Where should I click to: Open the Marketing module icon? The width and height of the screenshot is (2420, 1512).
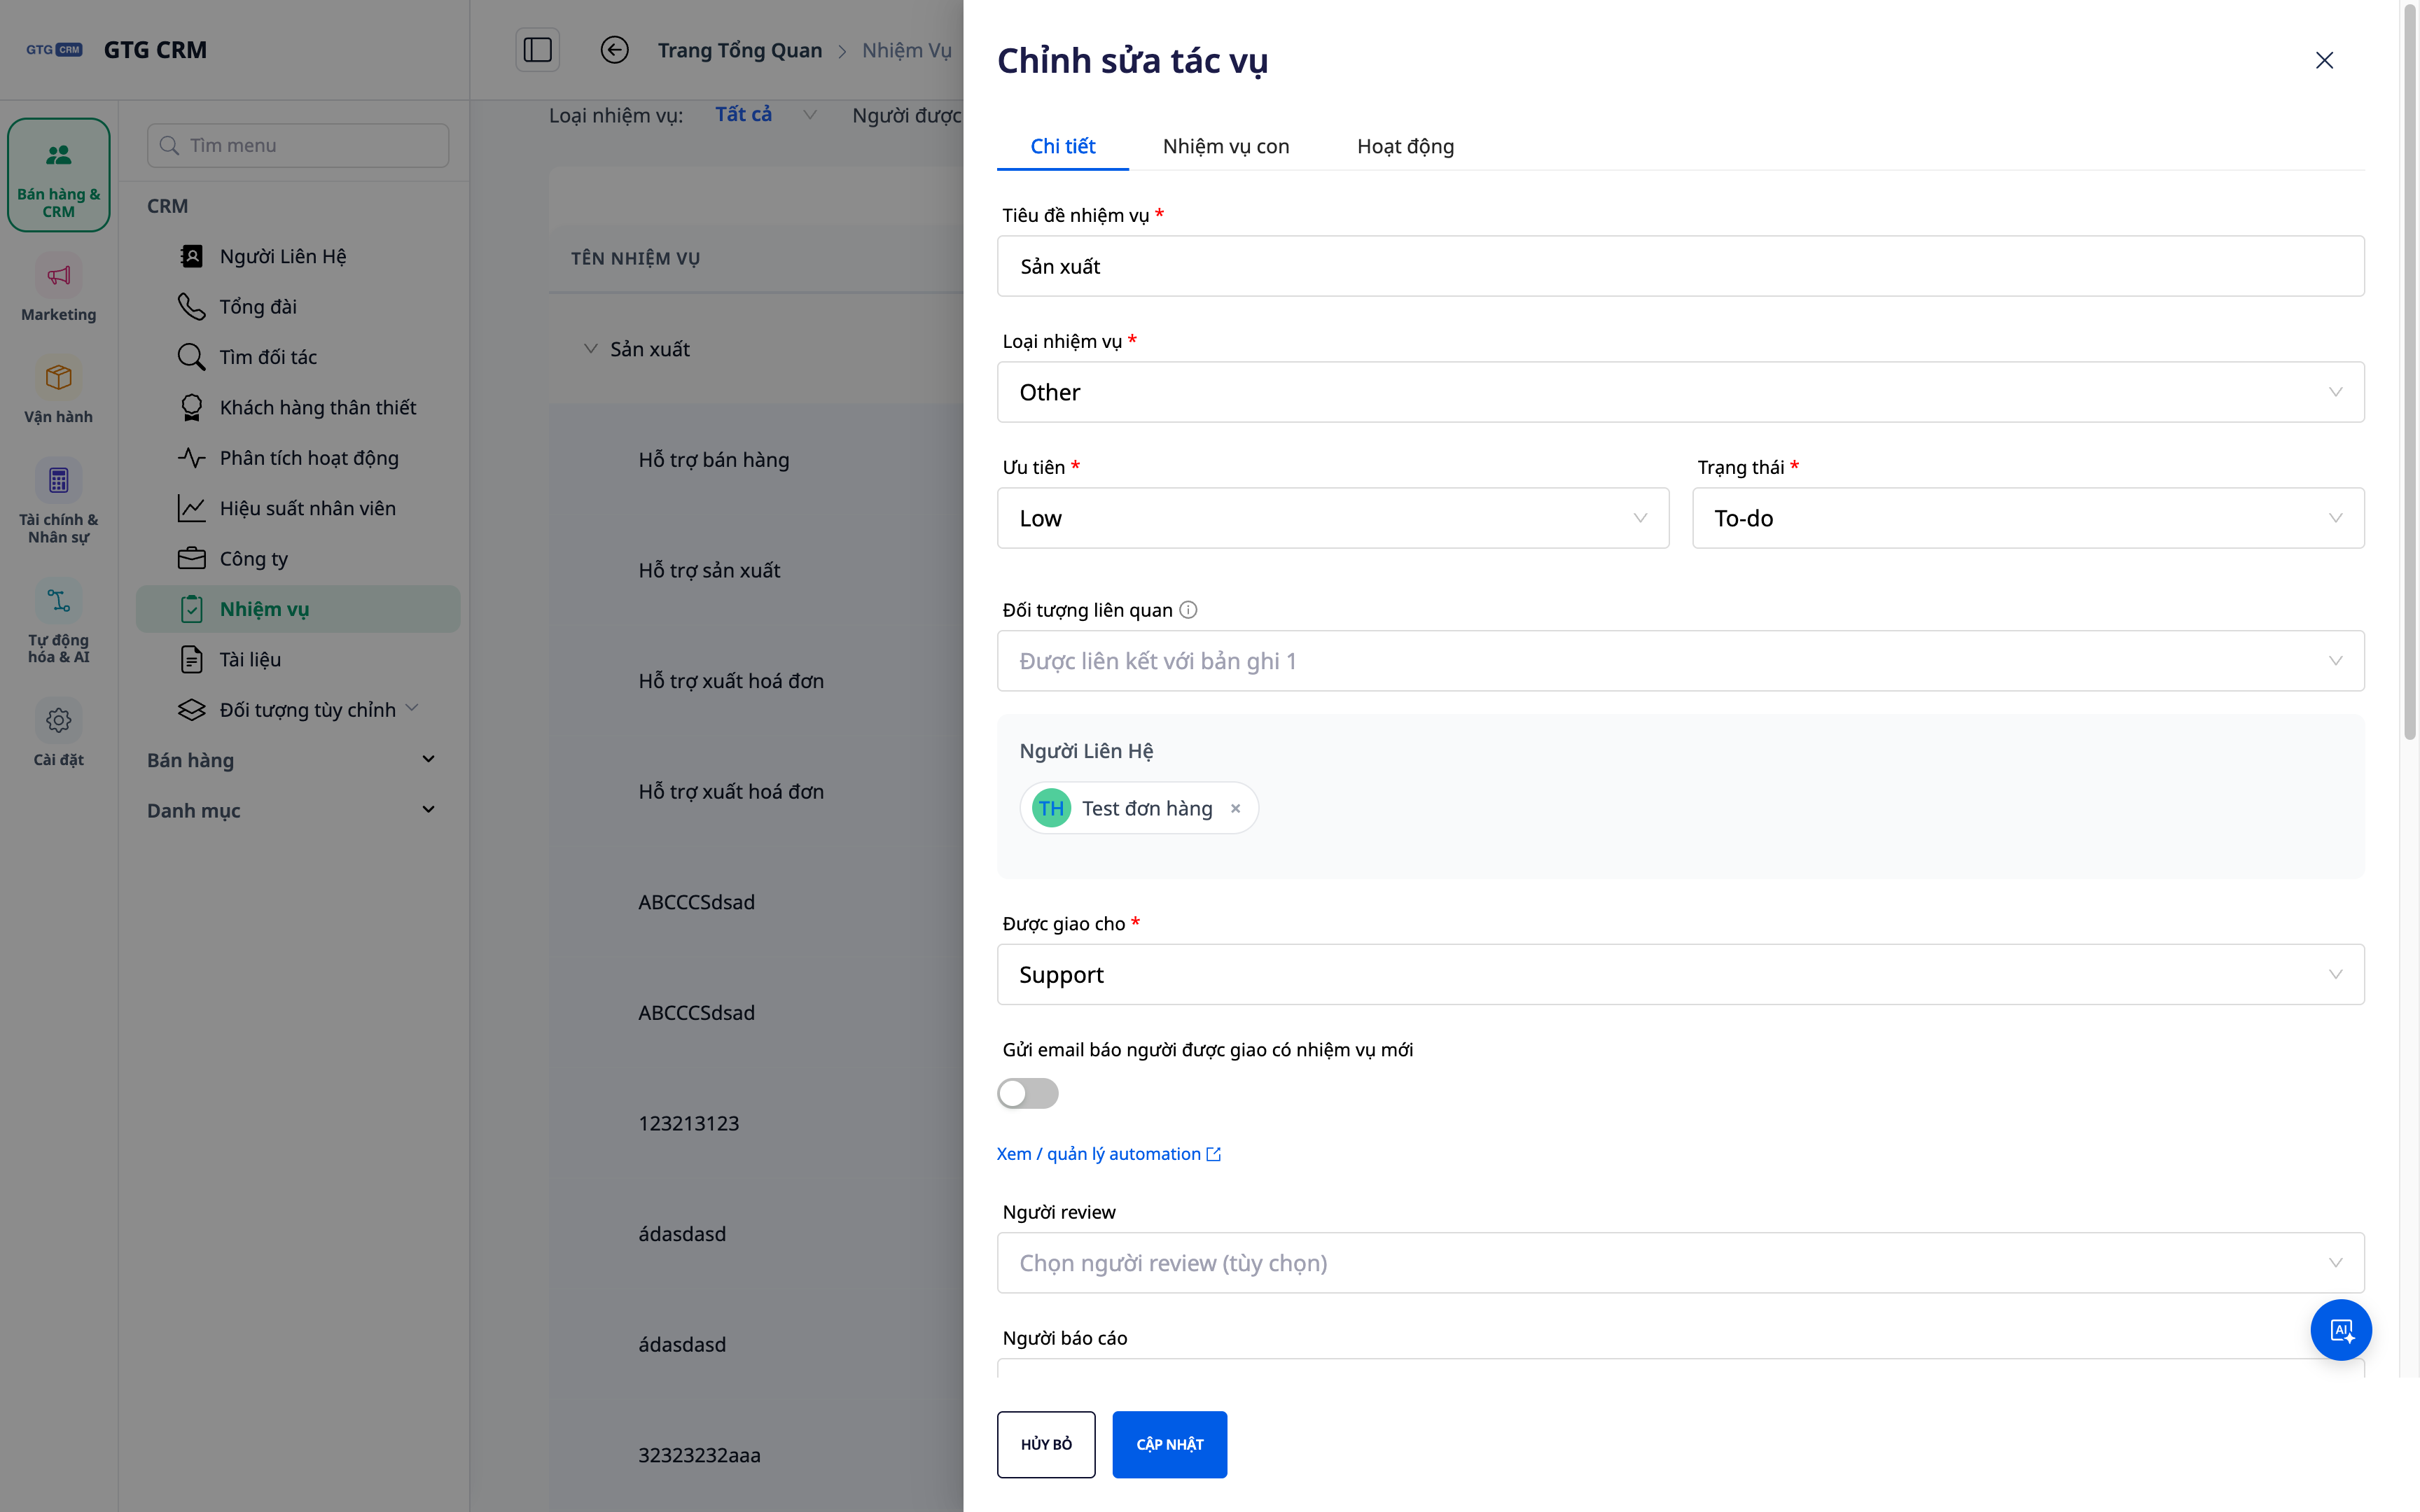58,276
